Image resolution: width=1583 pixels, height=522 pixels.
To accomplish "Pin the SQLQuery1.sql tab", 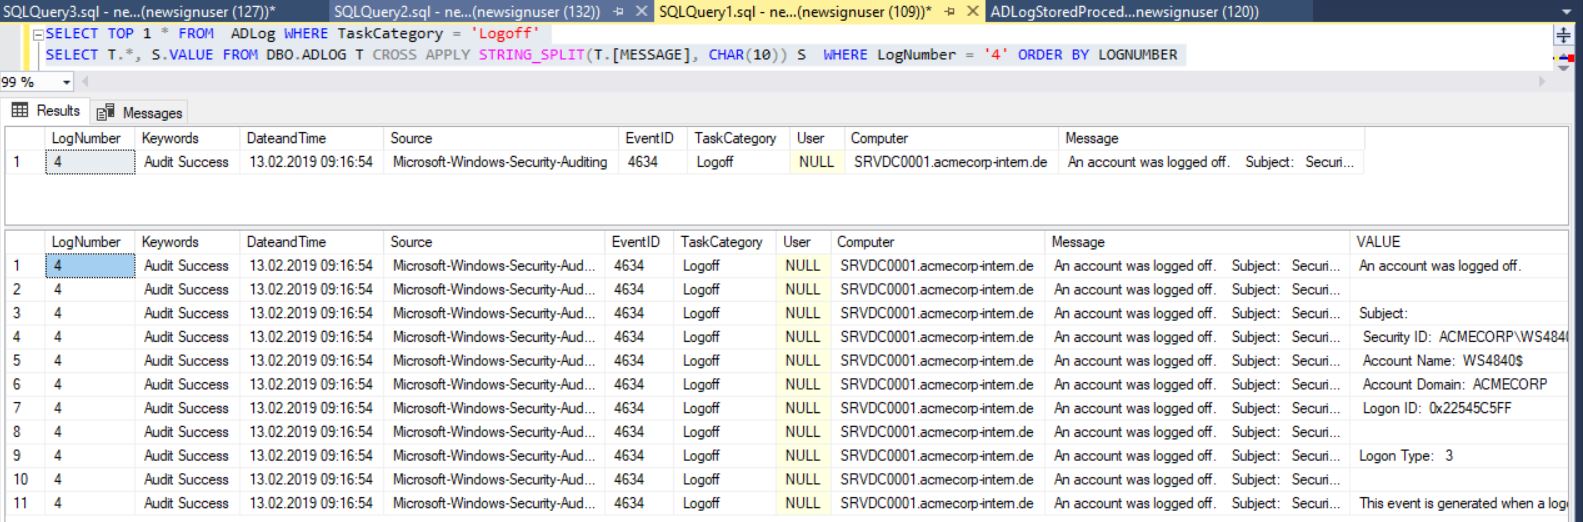I will point(949,12).
